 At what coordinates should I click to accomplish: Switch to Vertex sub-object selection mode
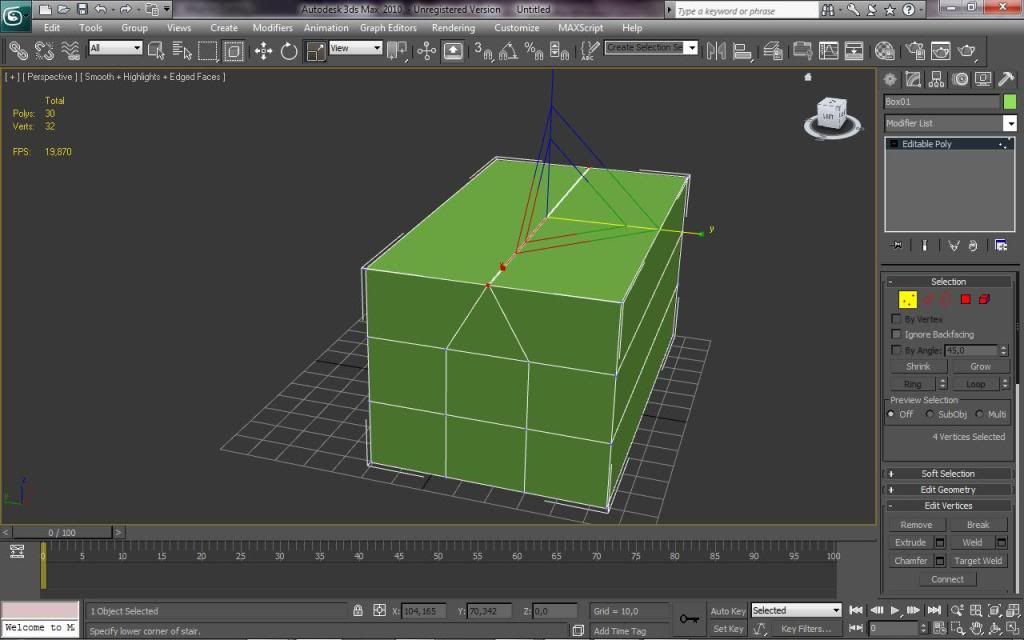point(908,299)
